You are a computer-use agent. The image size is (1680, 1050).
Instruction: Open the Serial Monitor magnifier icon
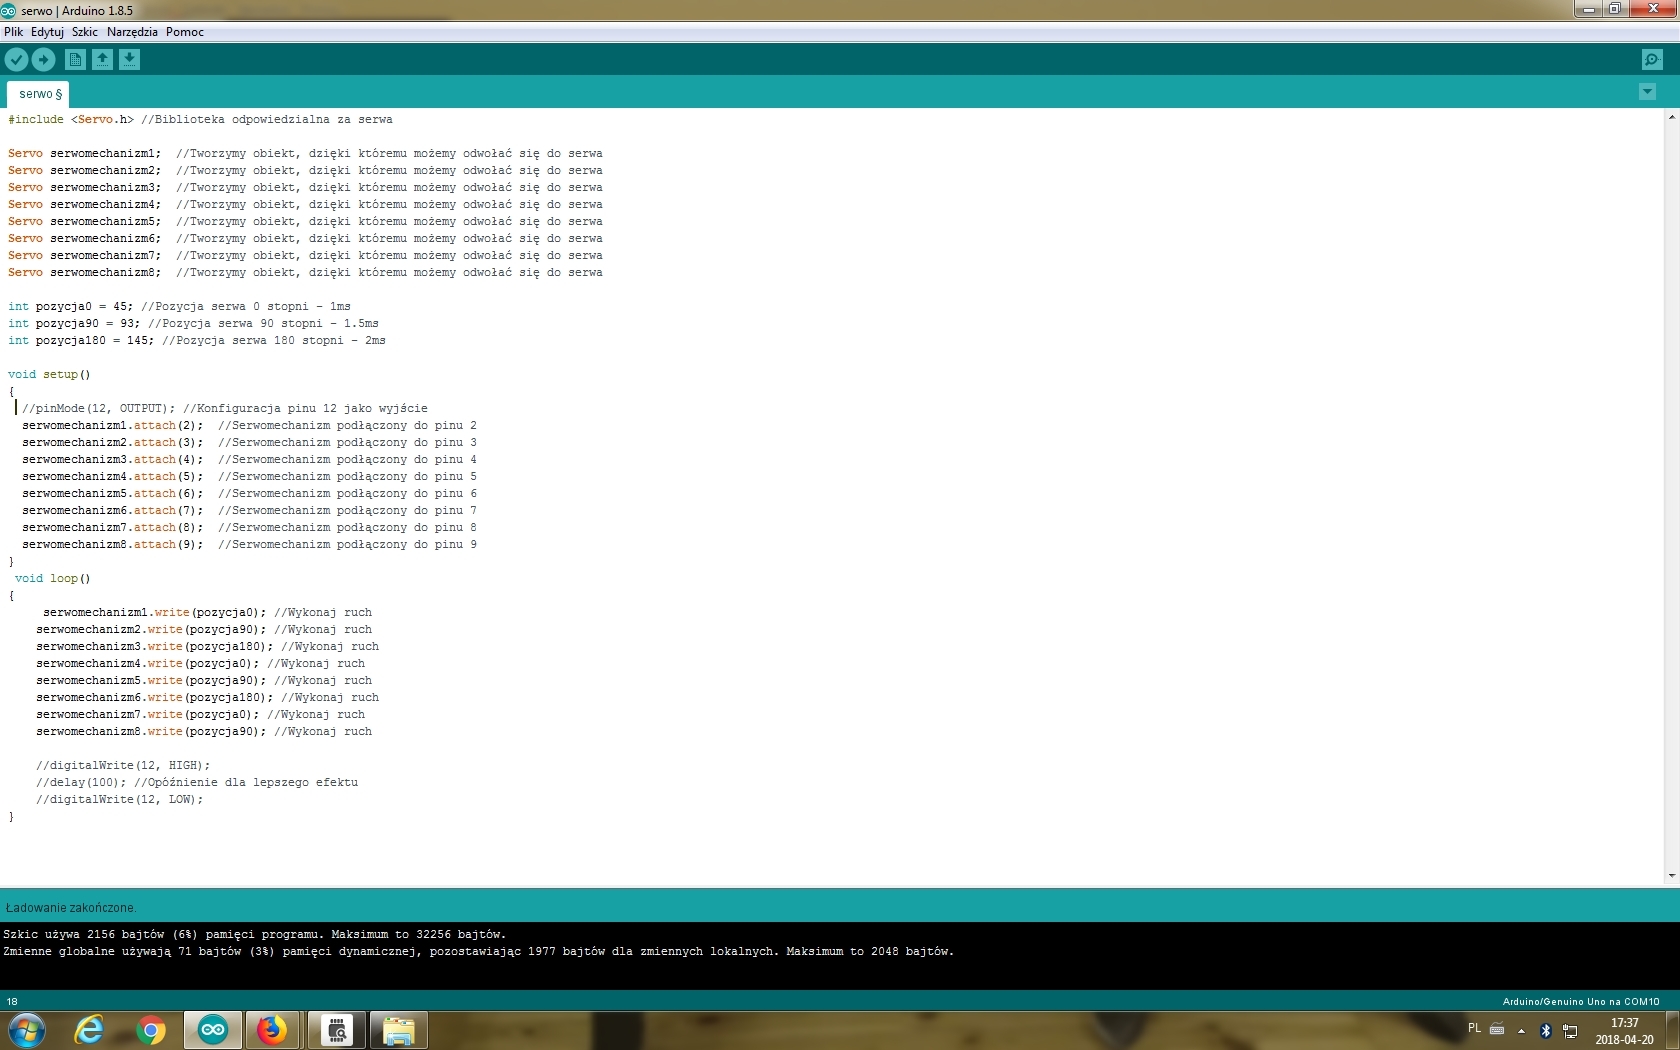1652,60
